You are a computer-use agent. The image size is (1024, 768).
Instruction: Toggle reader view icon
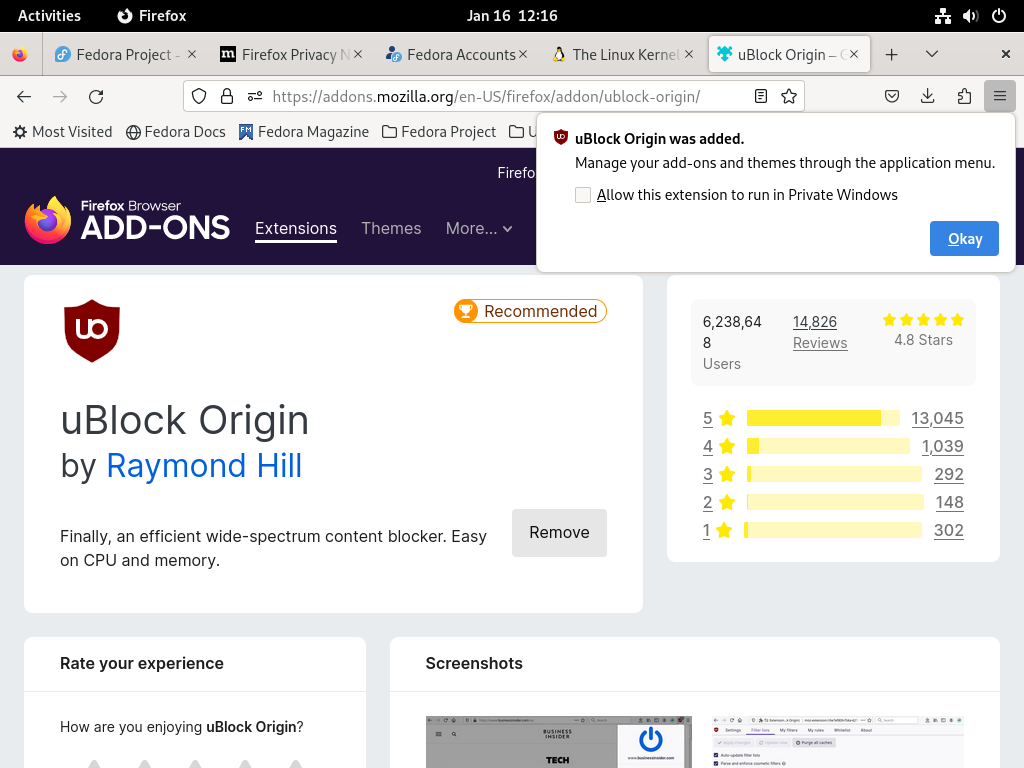pyautogui.click(x=761, y=97)
